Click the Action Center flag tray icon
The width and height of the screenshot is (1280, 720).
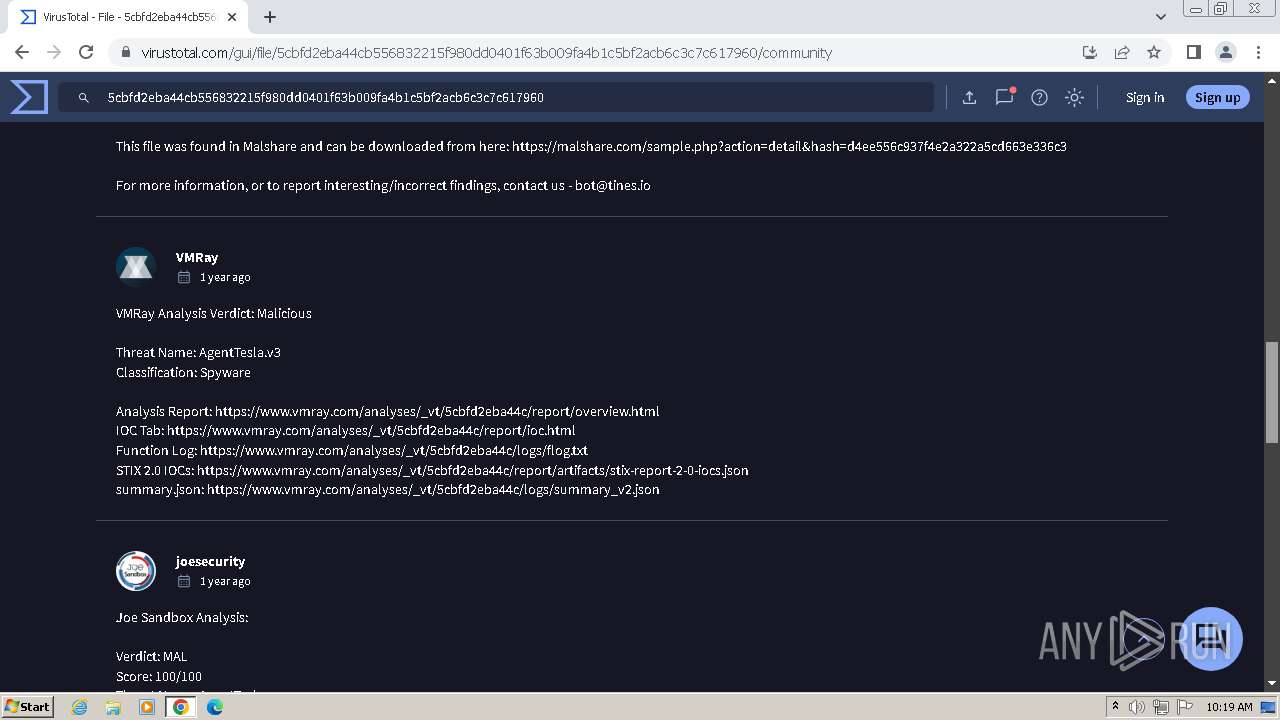[1185, 707]
